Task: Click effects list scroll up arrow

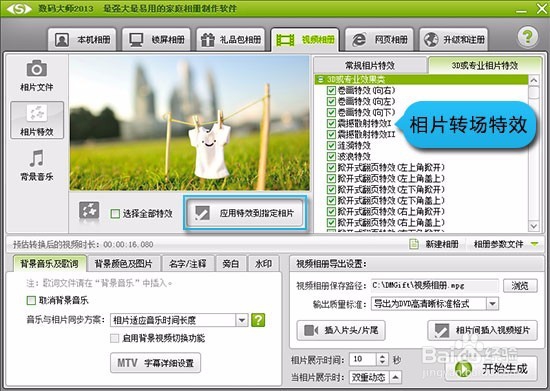Action: tap(534, 80)
